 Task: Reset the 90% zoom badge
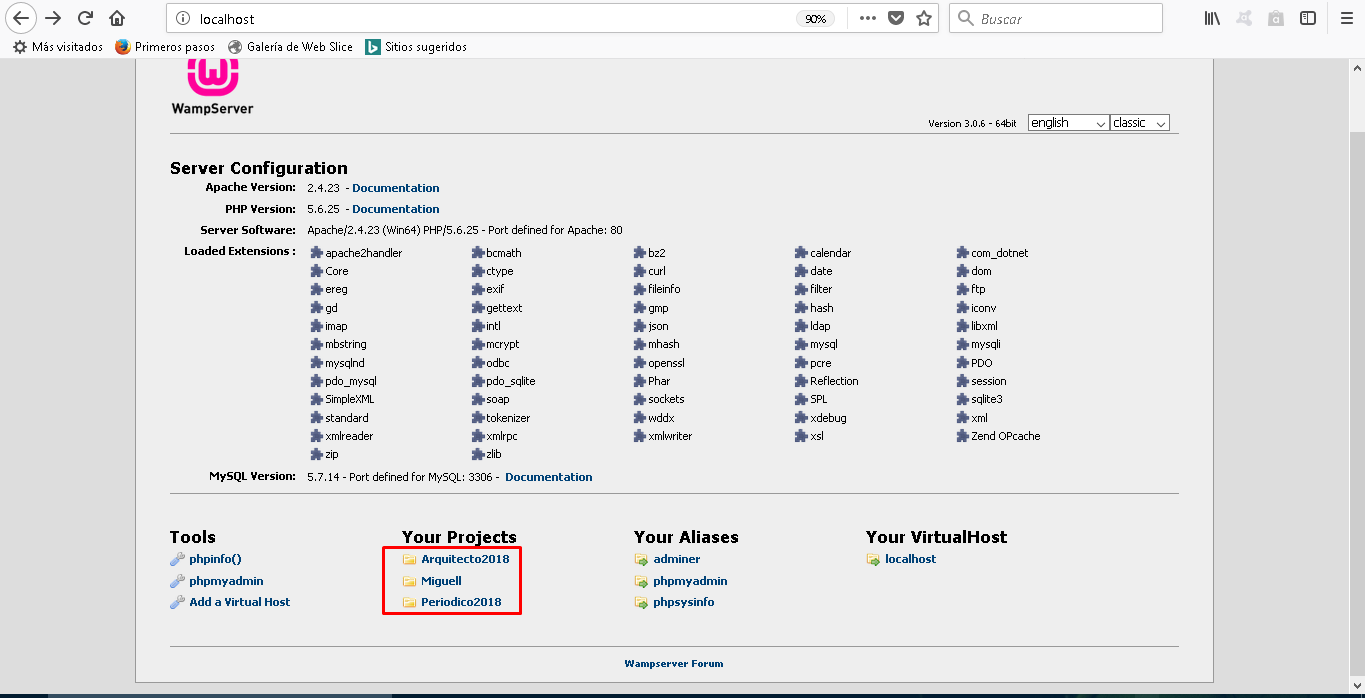pyautogui.click(x=815, y=19)
